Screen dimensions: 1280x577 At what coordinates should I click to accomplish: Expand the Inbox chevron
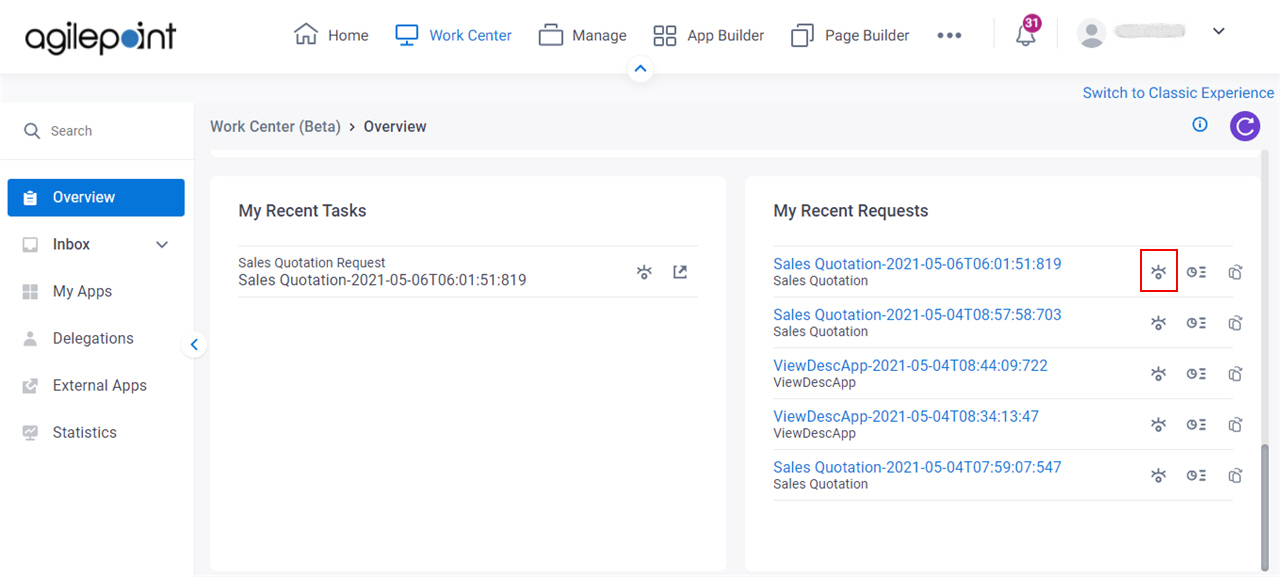[x=162, y=245]
